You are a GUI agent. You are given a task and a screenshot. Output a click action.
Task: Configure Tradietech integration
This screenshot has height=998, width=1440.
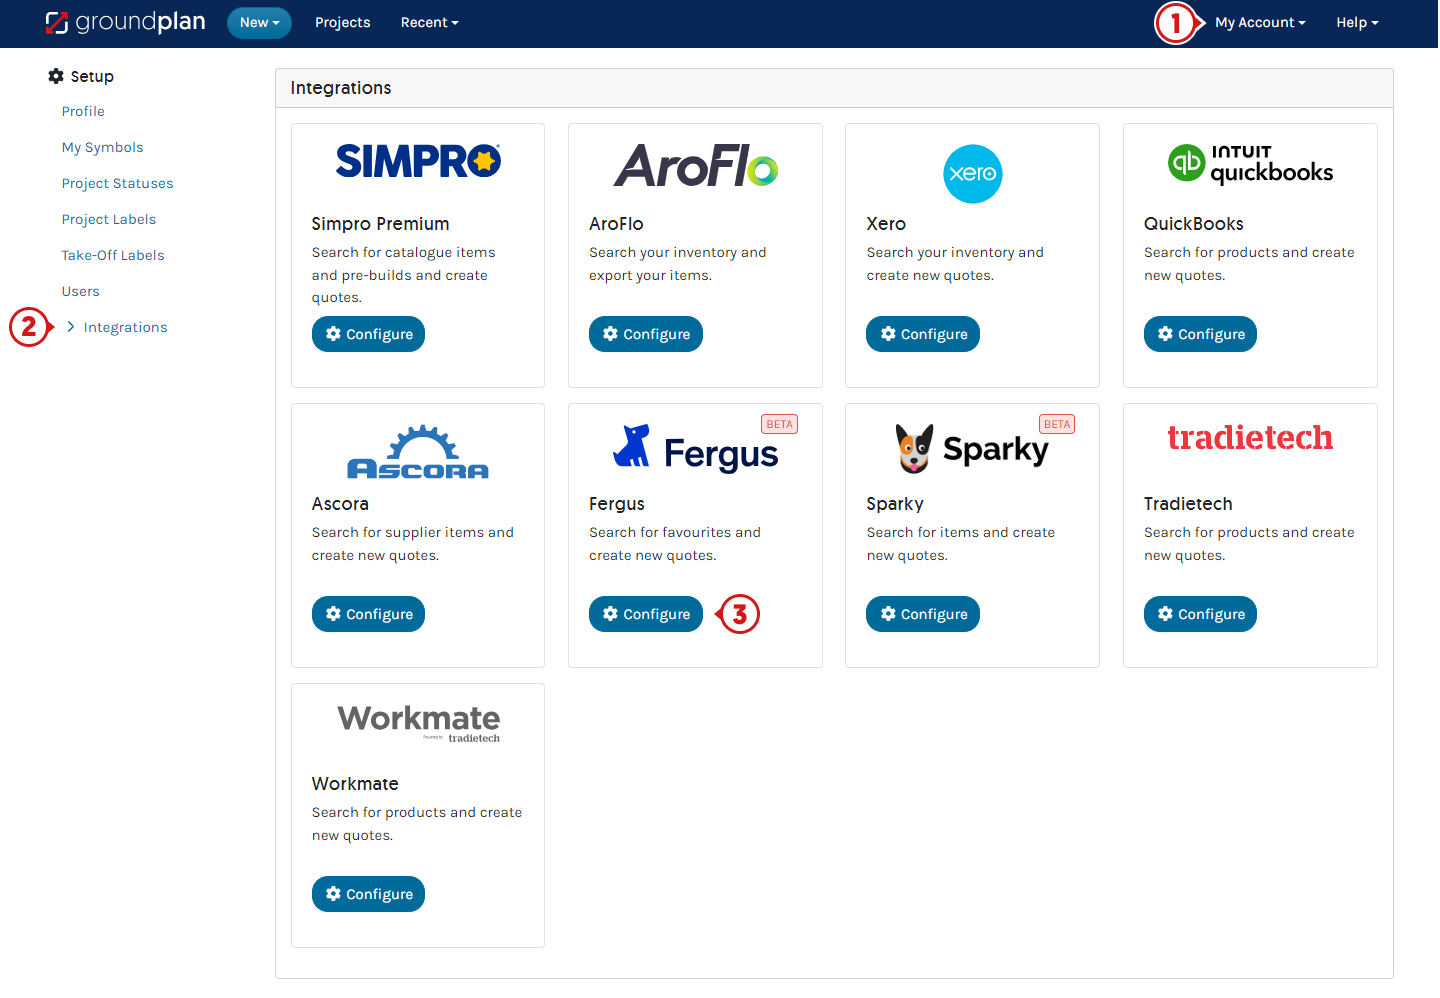point(1200,614)
